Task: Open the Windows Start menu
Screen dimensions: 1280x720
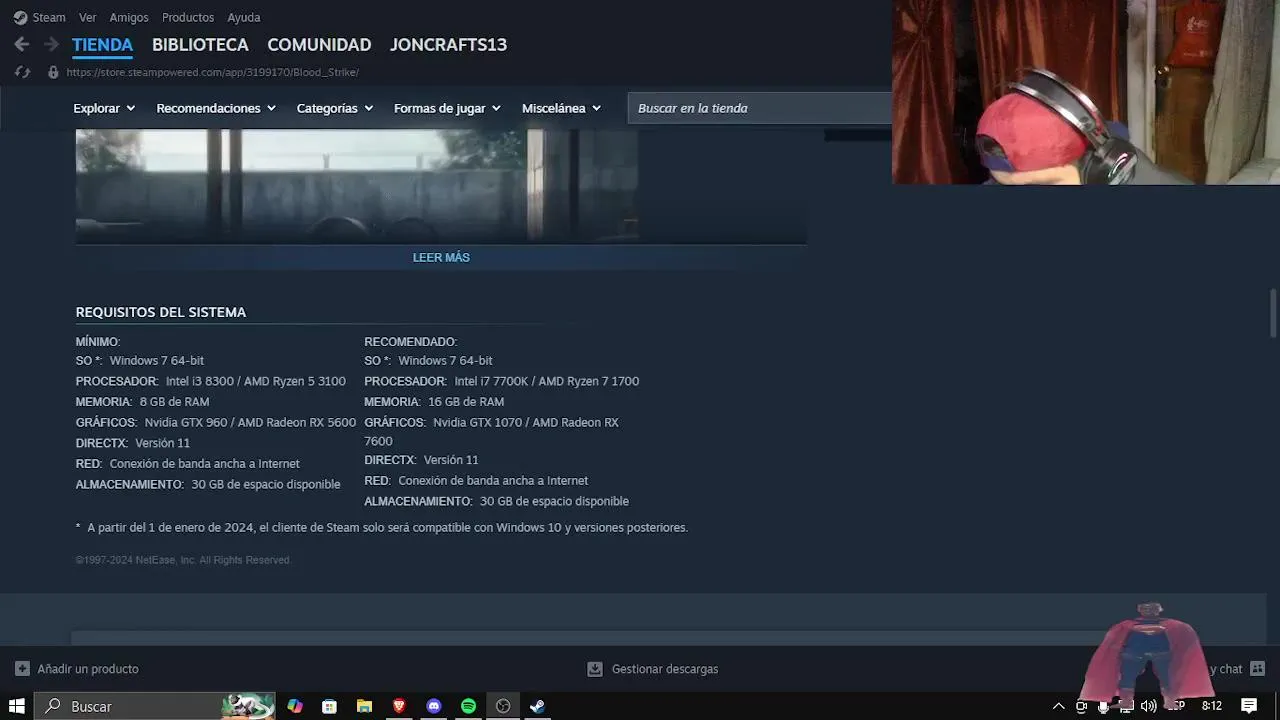Action: pyautogui.click(x=17, y=706)
